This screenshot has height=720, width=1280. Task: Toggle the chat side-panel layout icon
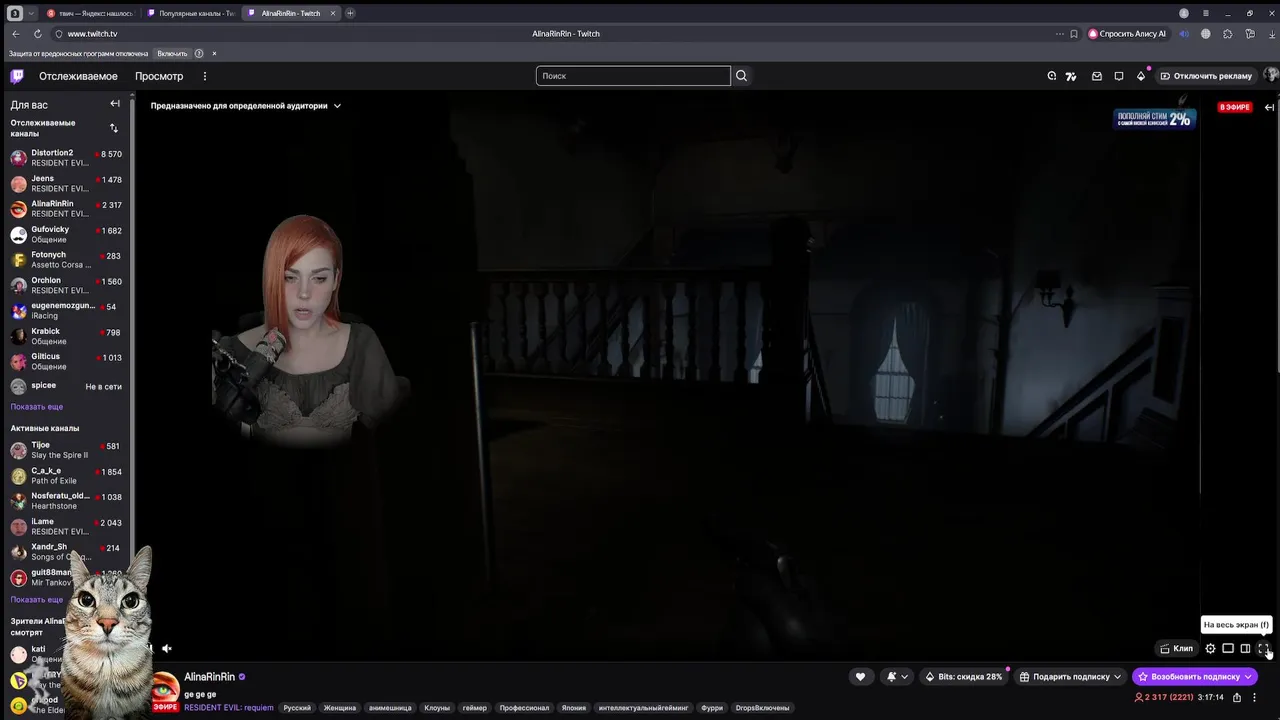coord(1245,648)
